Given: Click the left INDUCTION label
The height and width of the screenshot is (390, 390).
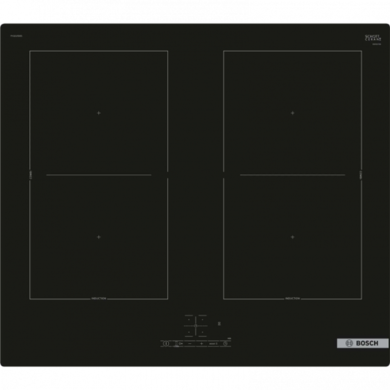Looking at the screenshot, I should [x=99, y=299].
